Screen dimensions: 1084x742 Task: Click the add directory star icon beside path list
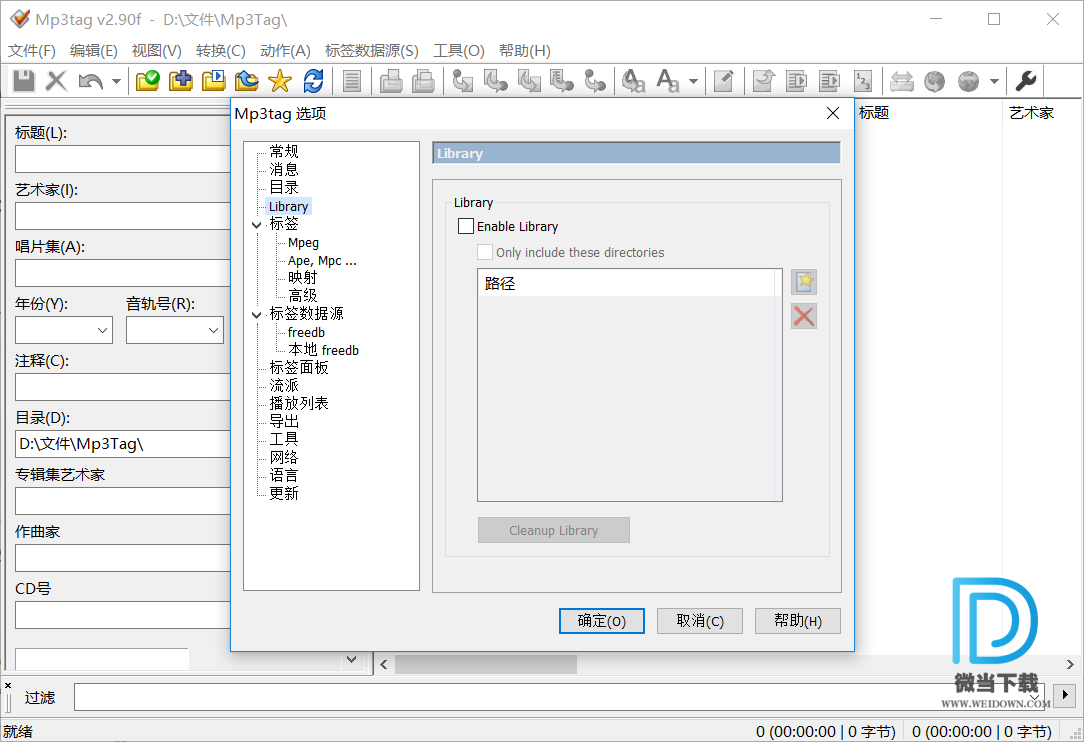pos(804,282)
